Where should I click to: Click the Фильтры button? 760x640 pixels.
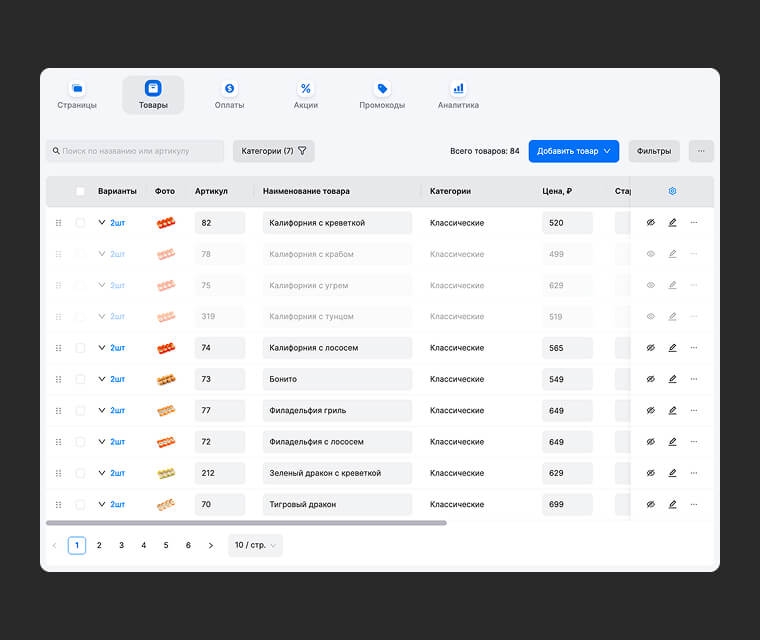654,151
